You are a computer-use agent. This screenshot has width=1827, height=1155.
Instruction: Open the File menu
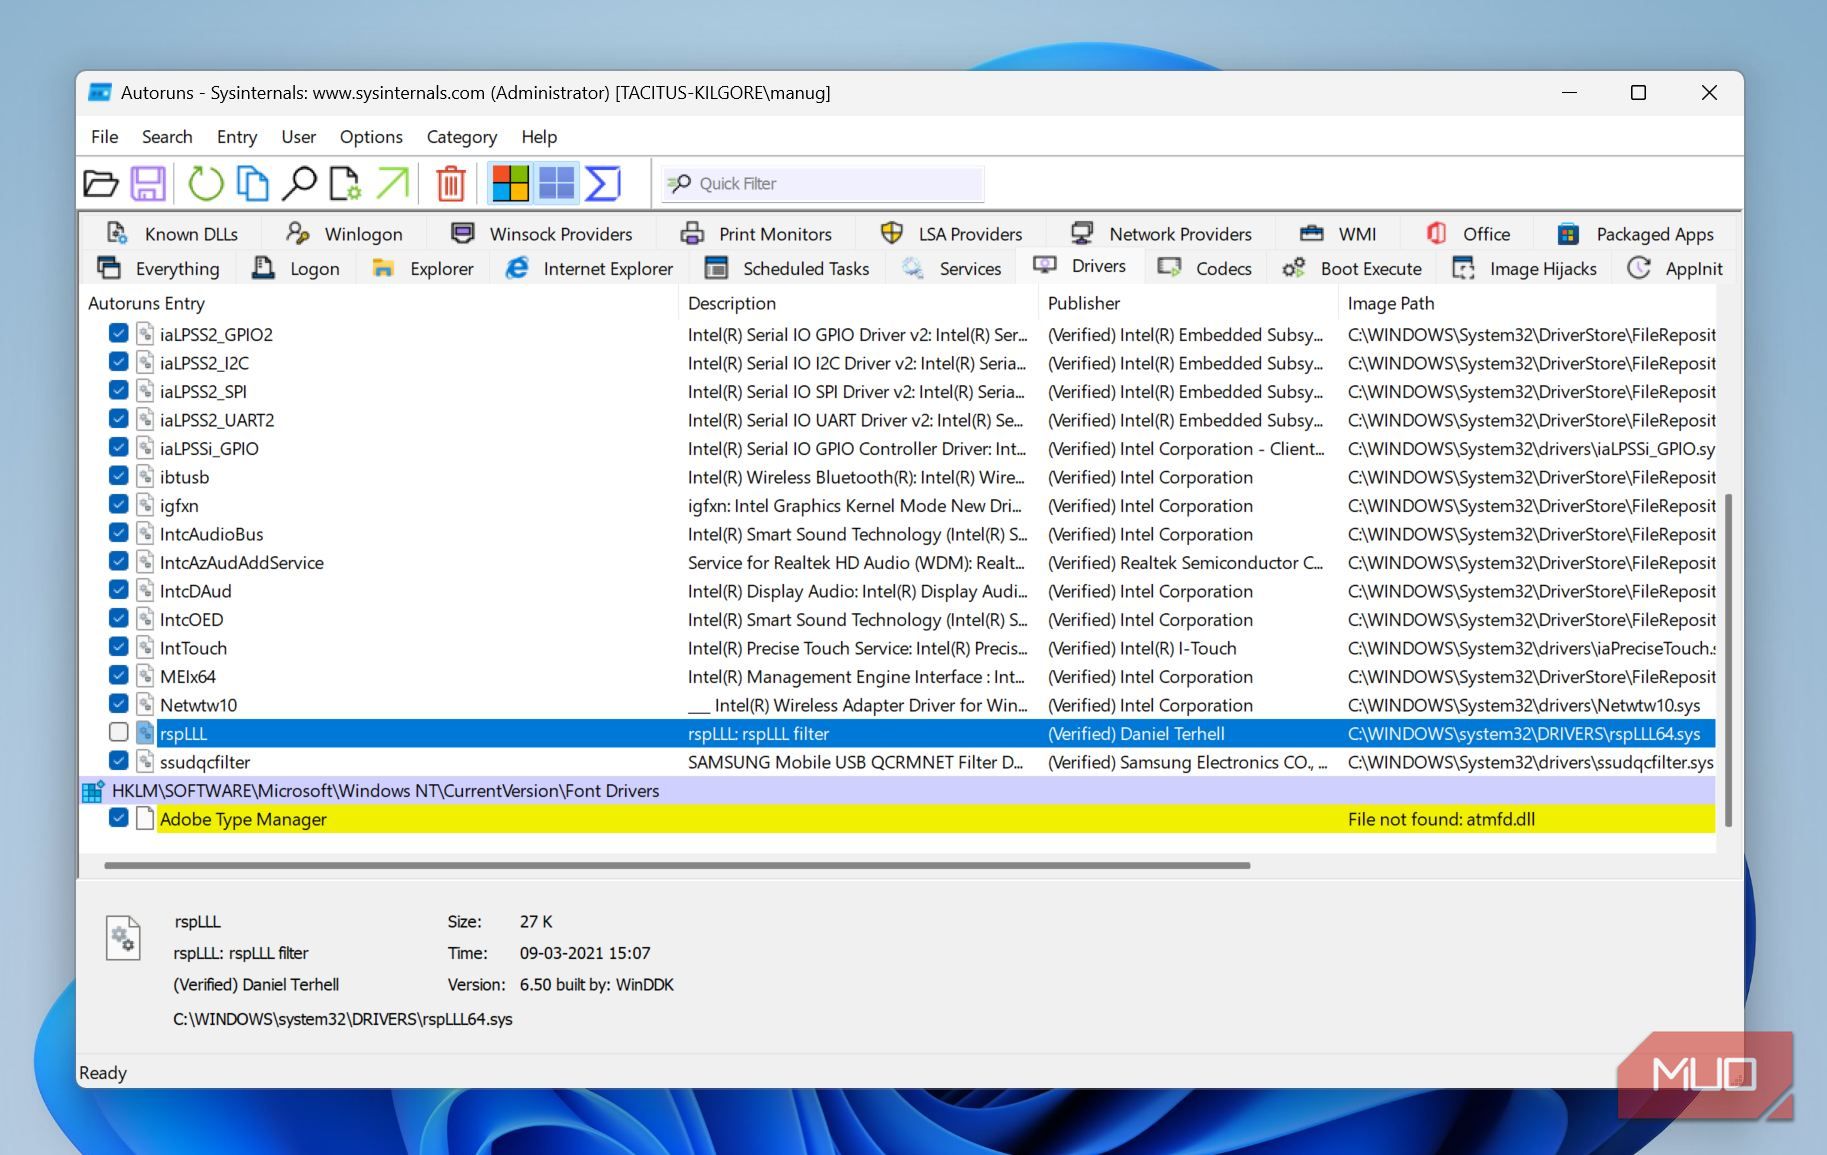coord(104,136)
